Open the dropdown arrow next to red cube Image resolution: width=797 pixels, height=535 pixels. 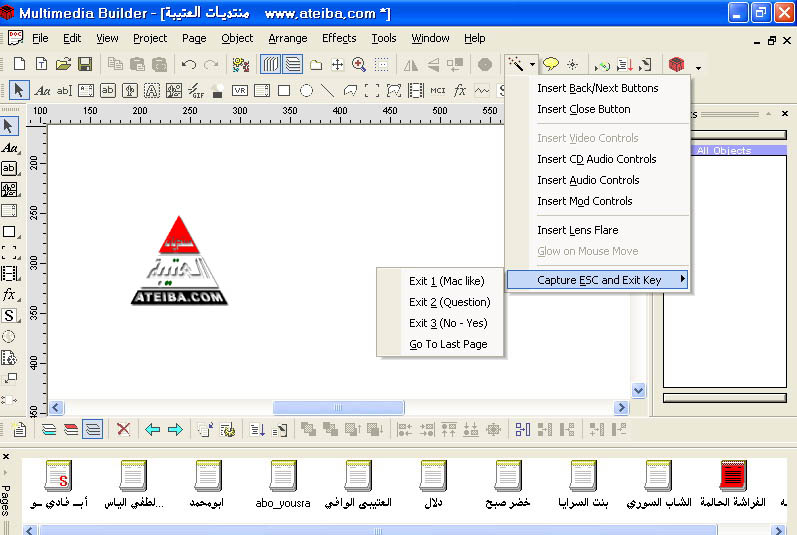point(698,68)
